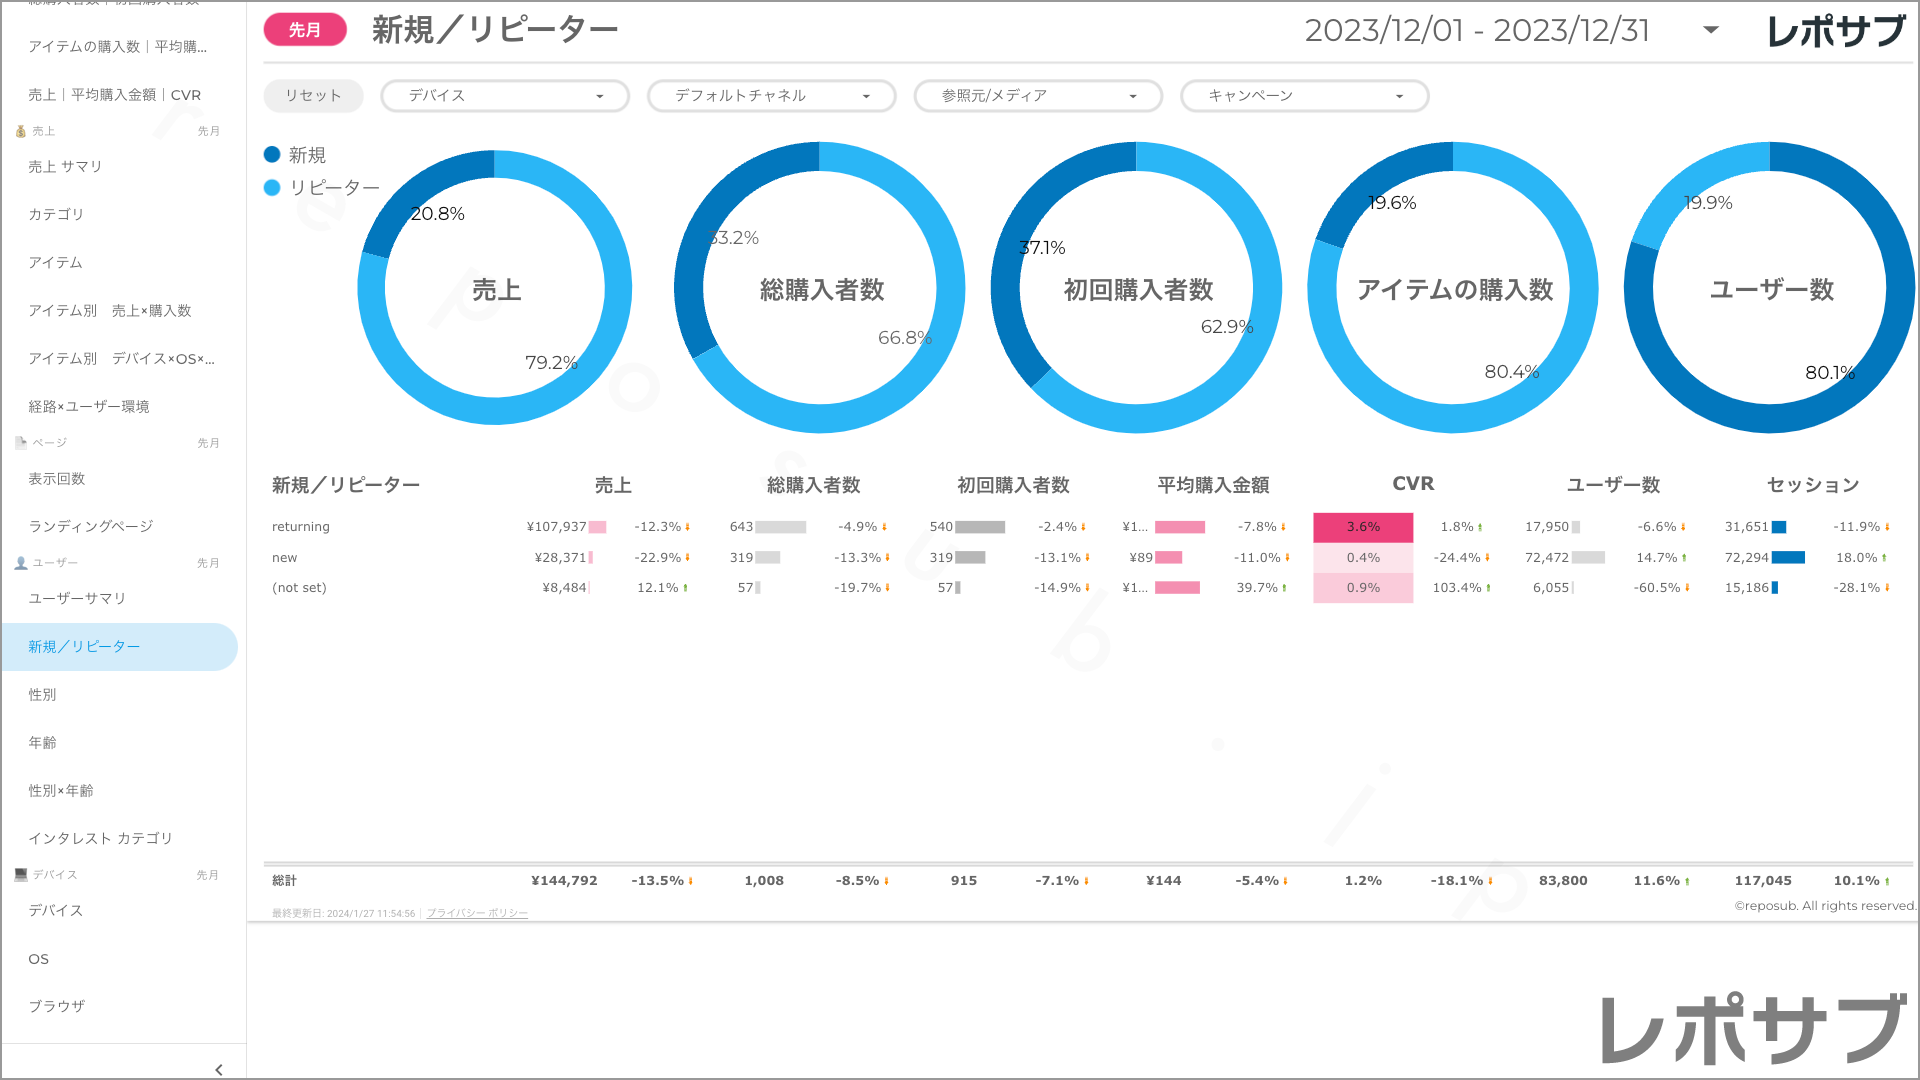Image resolution: width=1920 pixels, height=1080 pixels.
Task: Click the light blue リピーター legend dot
Action: tap(272, 187)
